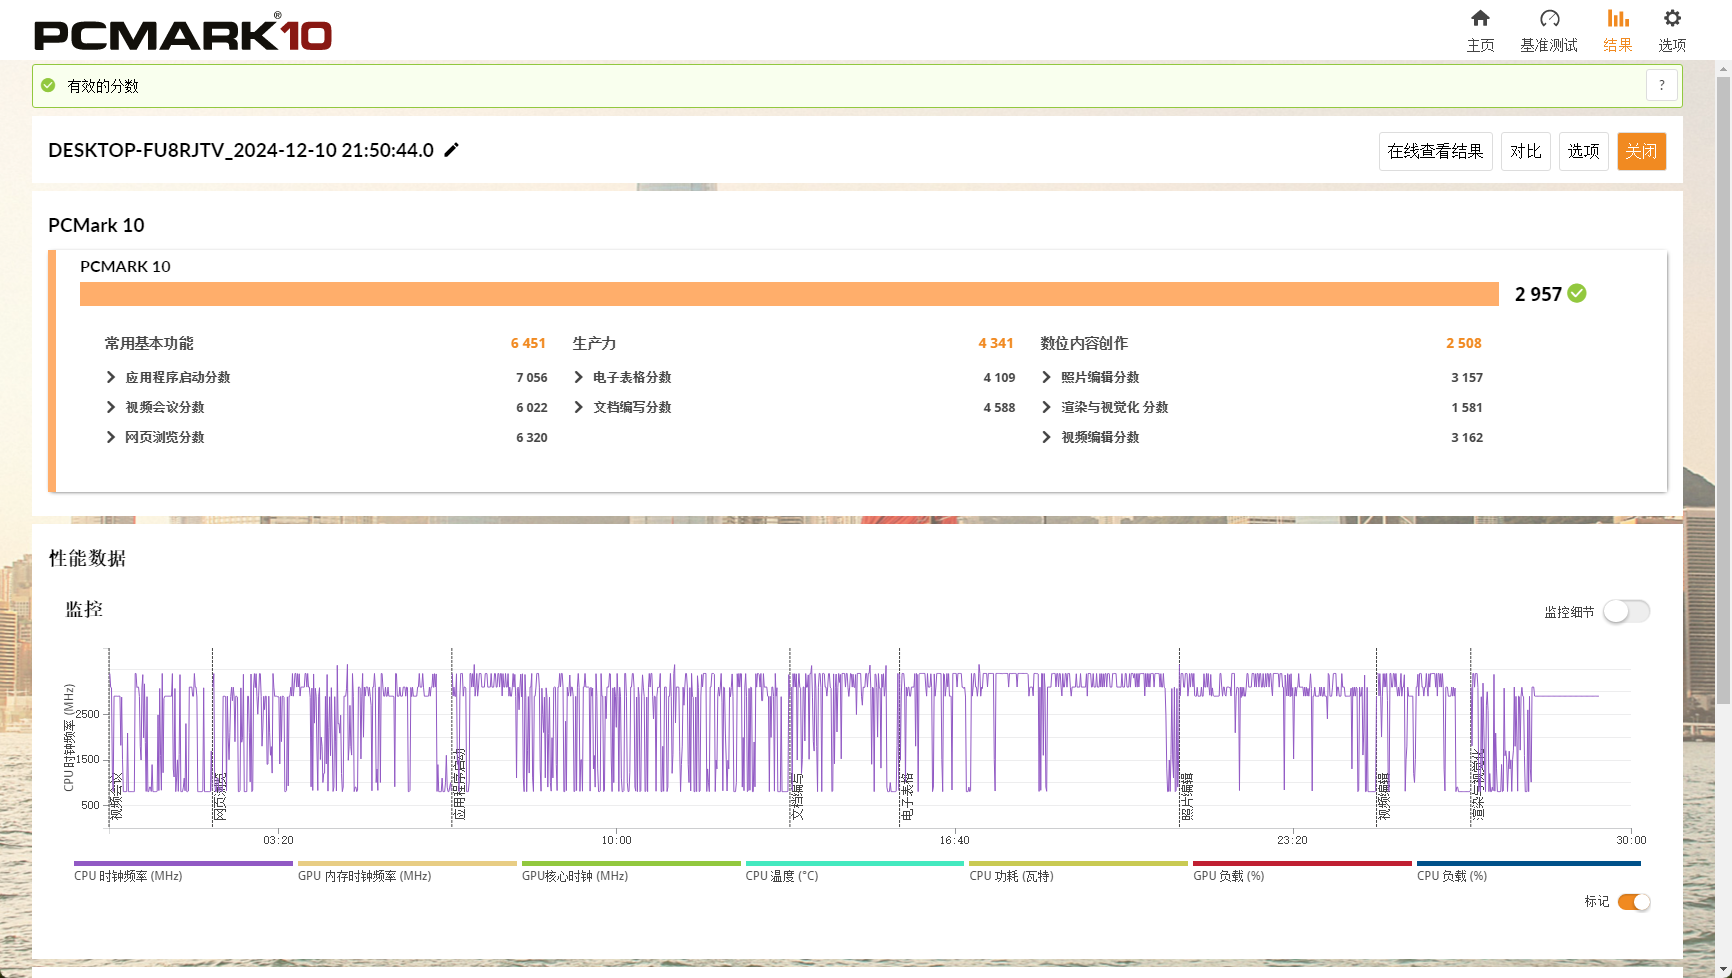
Task: Click the 生产力 score 4 341
Action: click(996, 343)
